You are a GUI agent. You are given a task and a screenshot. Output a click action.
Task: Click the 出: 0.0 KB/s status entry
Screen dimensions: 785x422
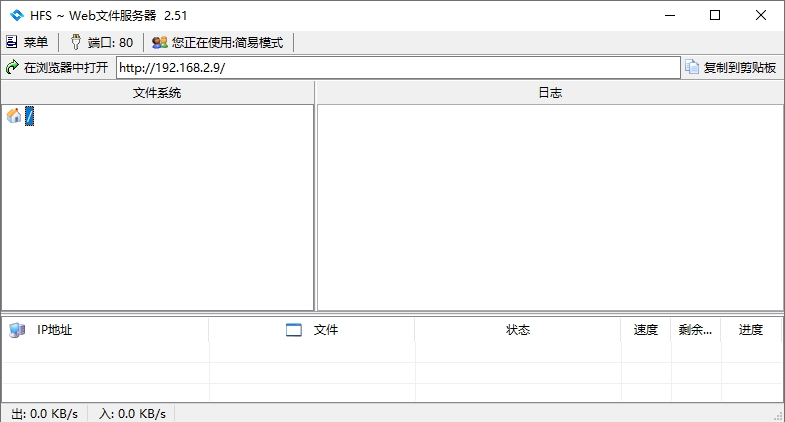[45, 414]
